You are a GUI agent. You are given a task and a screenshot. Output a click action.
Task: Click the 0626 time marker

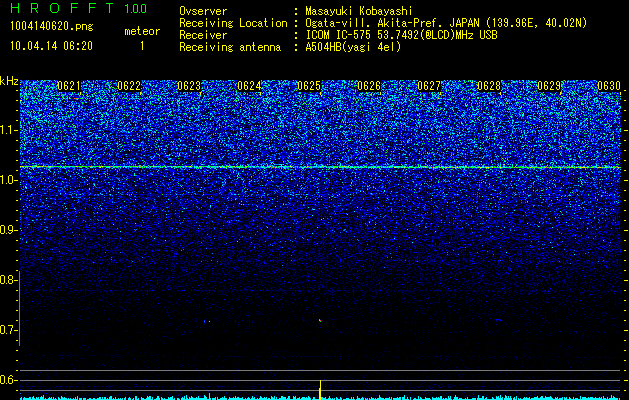(x=369, y=86)
